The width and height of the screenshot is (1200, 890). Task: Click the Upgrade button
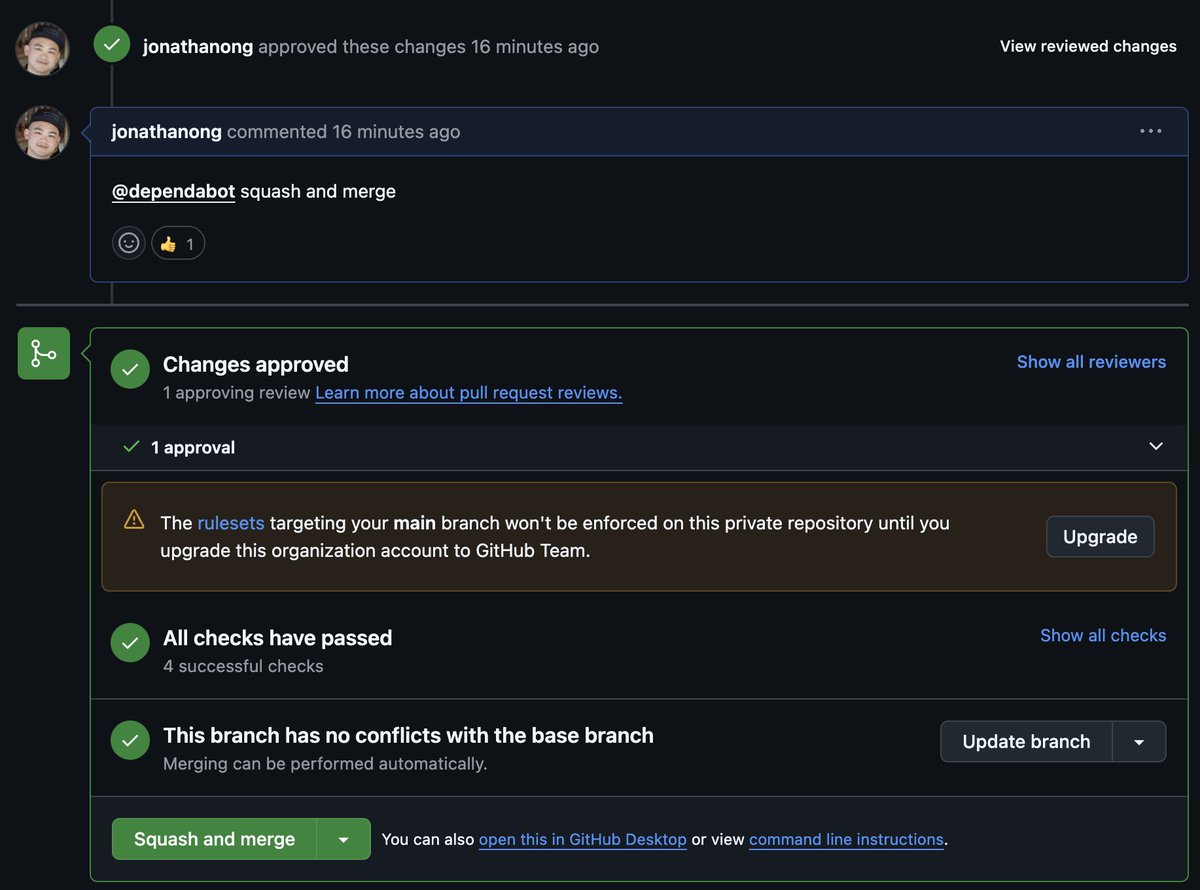point(1100,537)
